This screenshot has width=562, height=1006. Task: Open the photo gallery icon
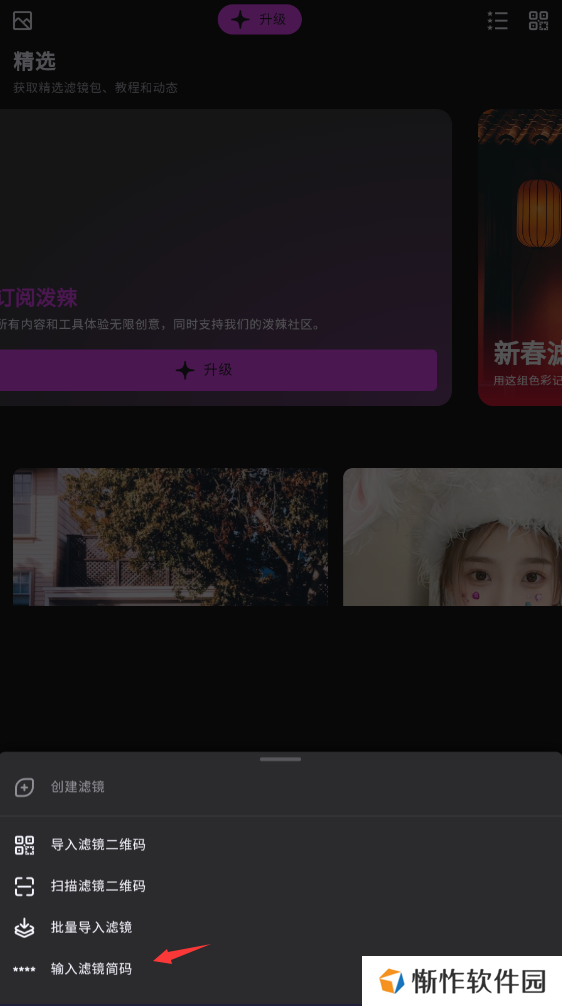tap(22, 21)
